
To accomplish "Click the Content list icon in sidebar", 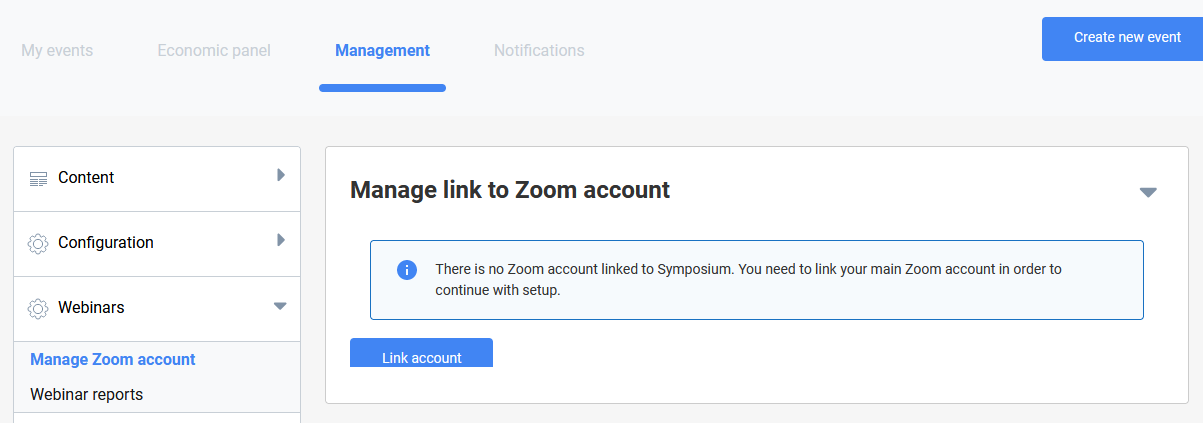I will 39,179.
